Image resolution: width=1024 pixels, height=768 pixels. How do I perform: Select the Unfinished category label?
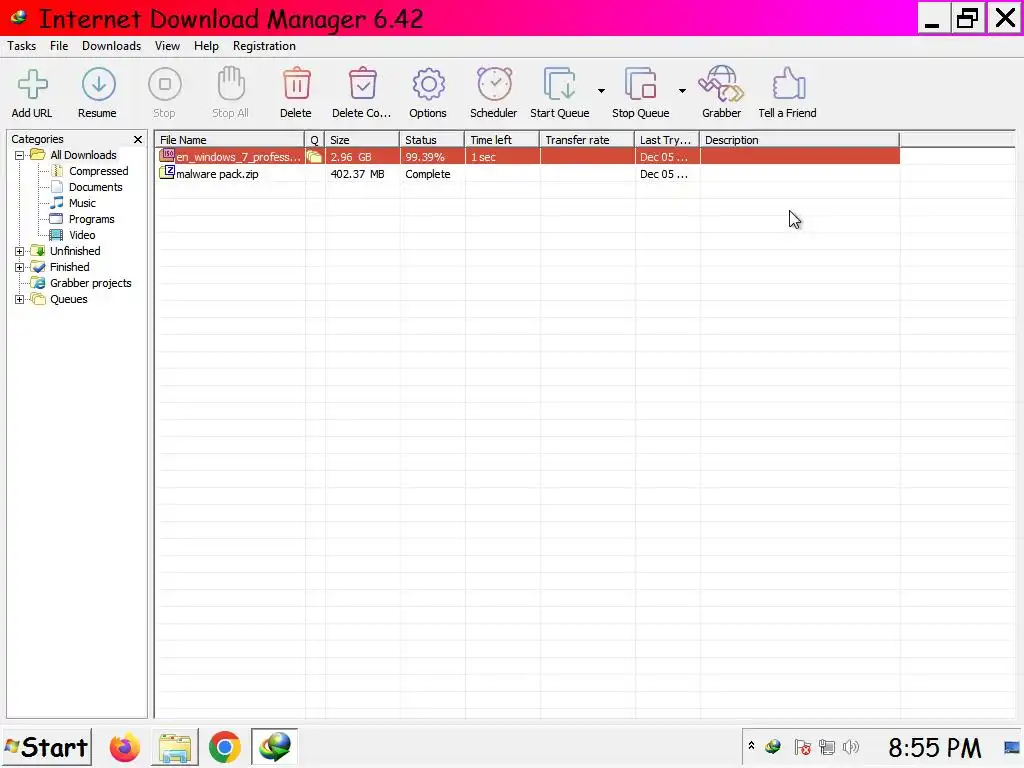(75, 251)
